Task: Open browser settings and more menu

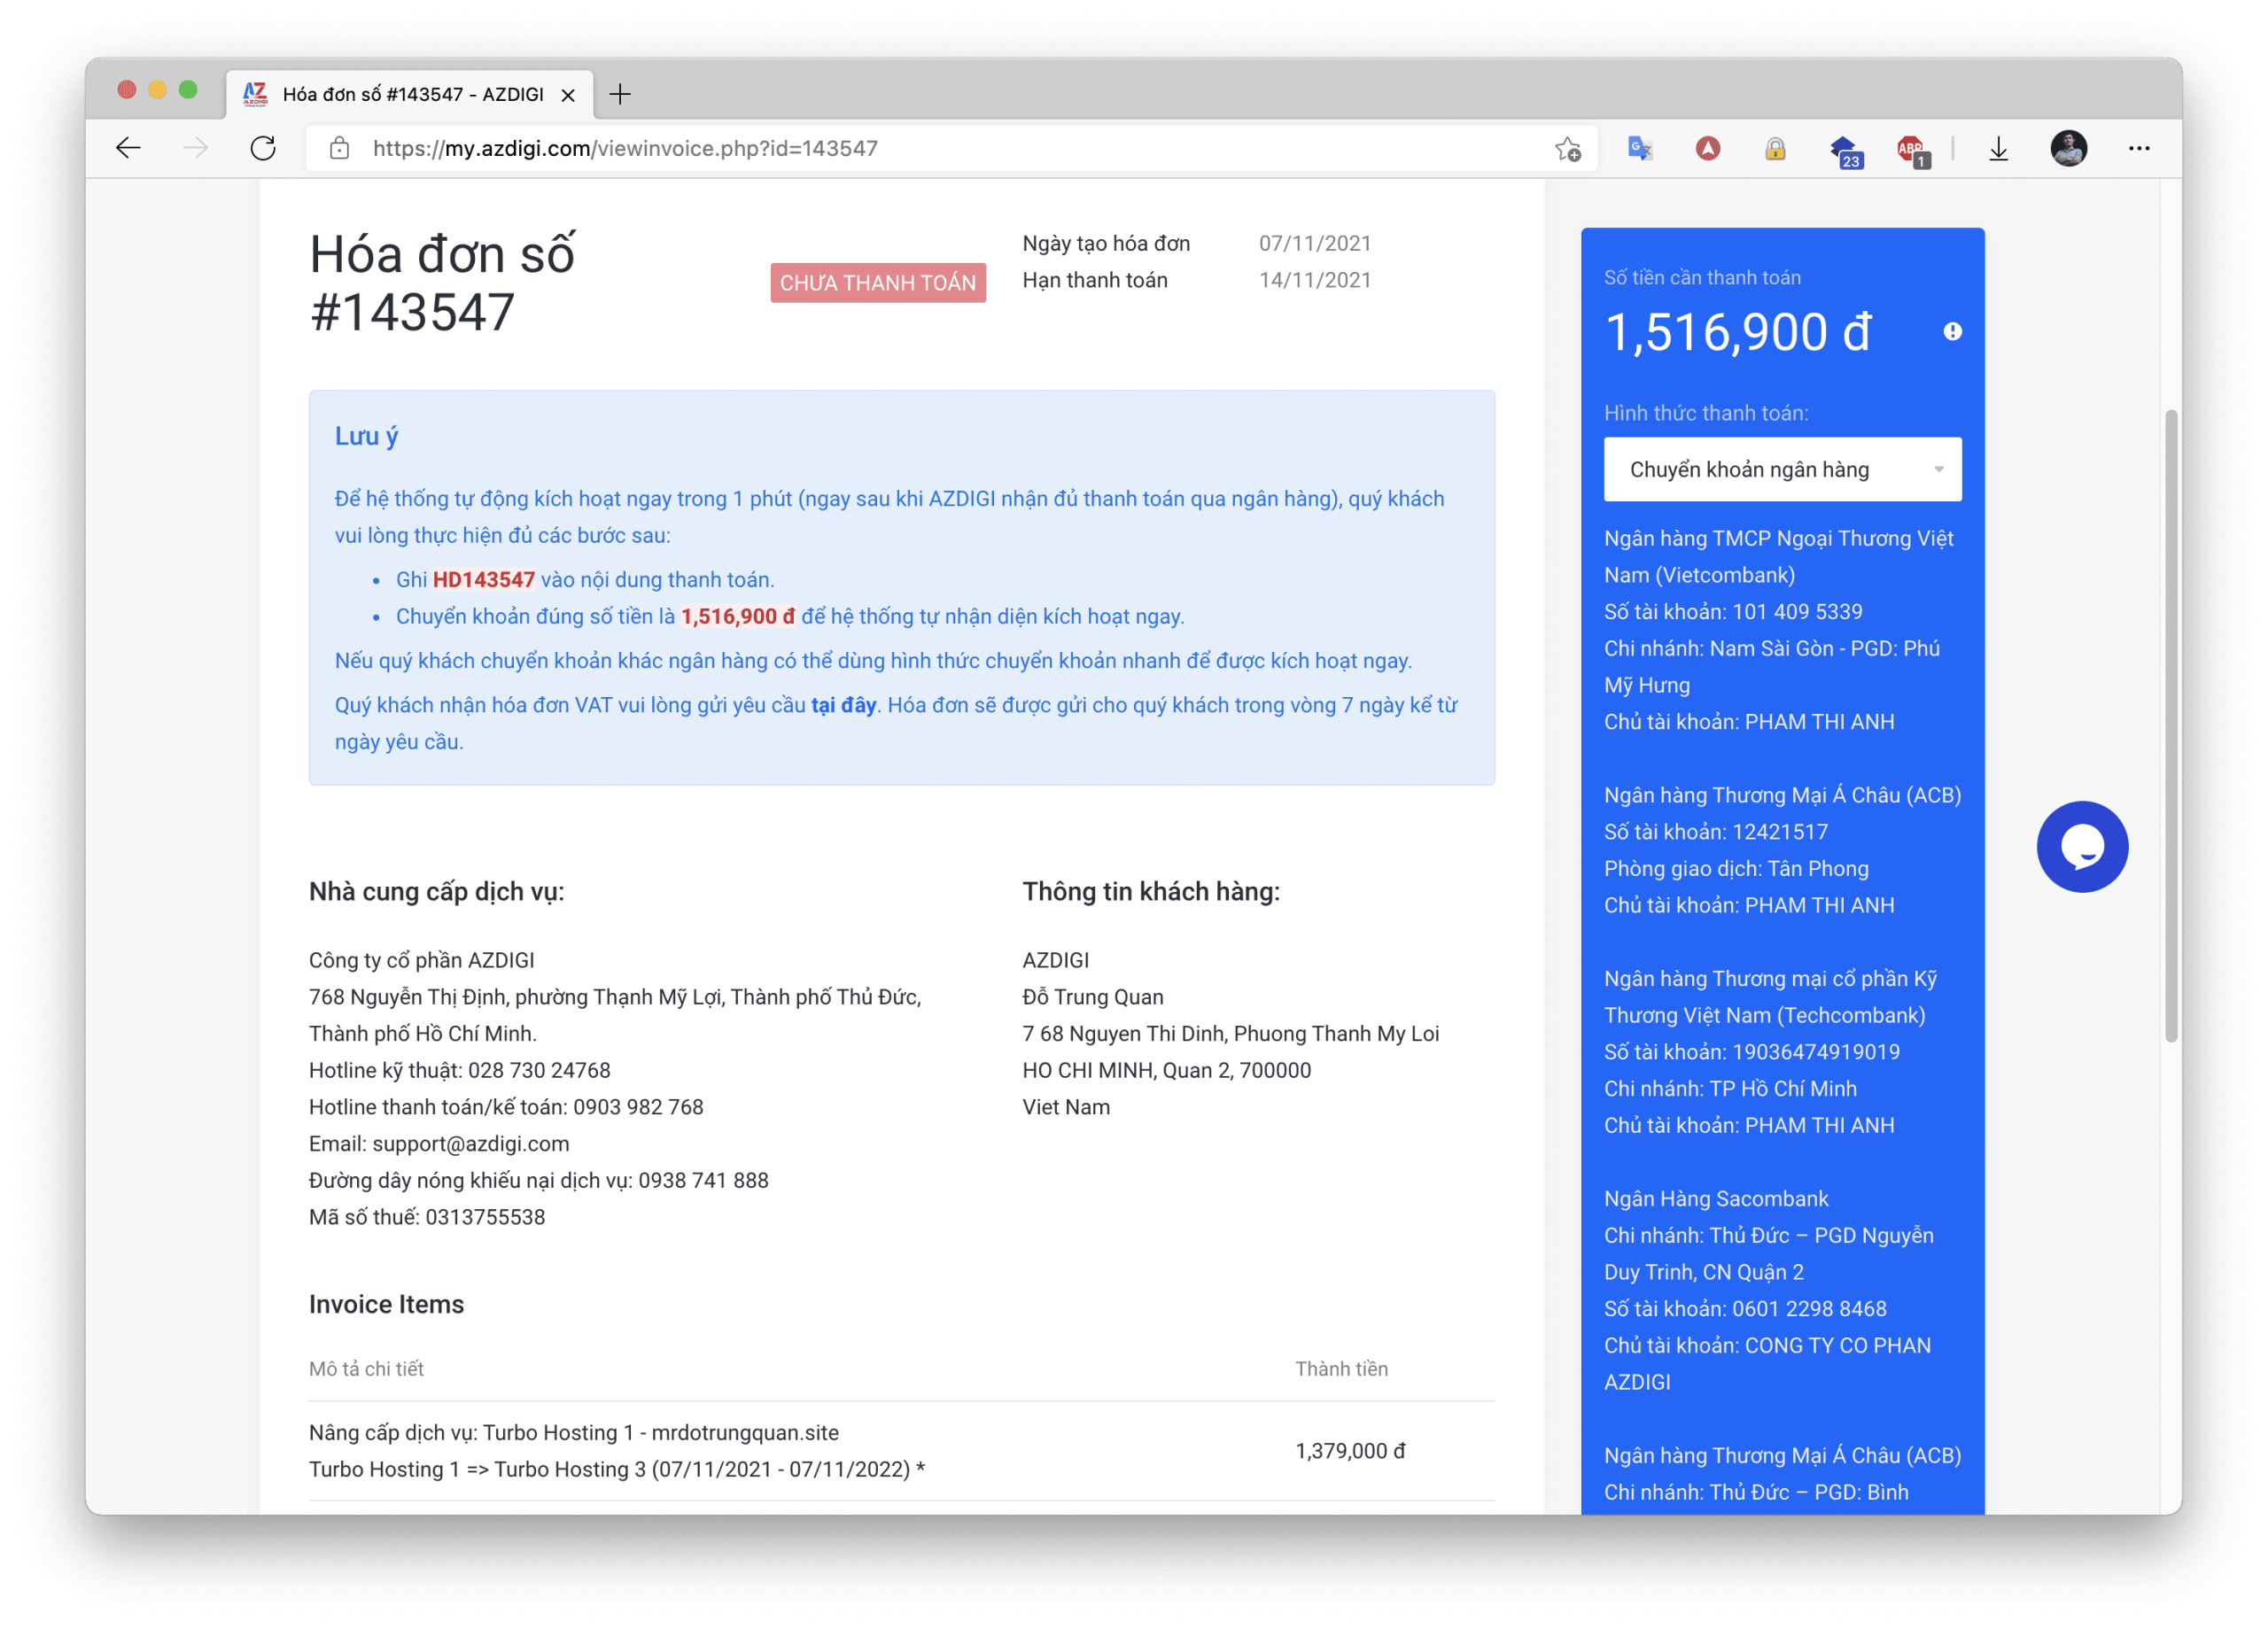Action: pos(2139,149)
